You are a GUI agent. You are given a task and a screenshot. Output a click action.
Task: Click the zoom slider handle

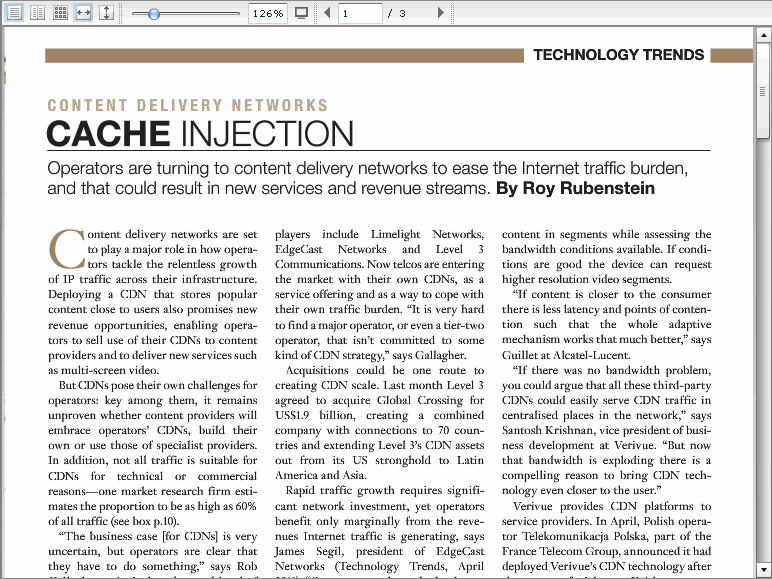[154, 14]
